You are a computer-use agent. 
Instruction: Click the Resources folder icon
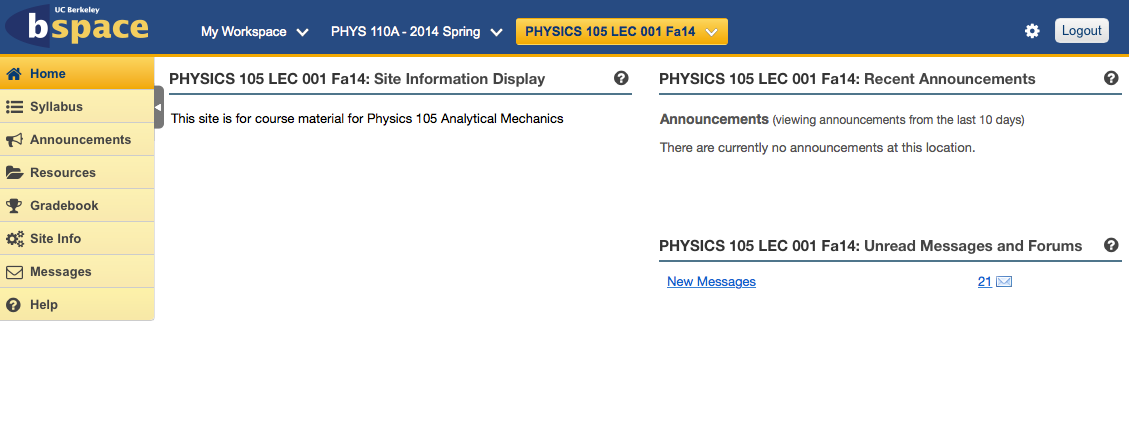(x=14, y=173)
